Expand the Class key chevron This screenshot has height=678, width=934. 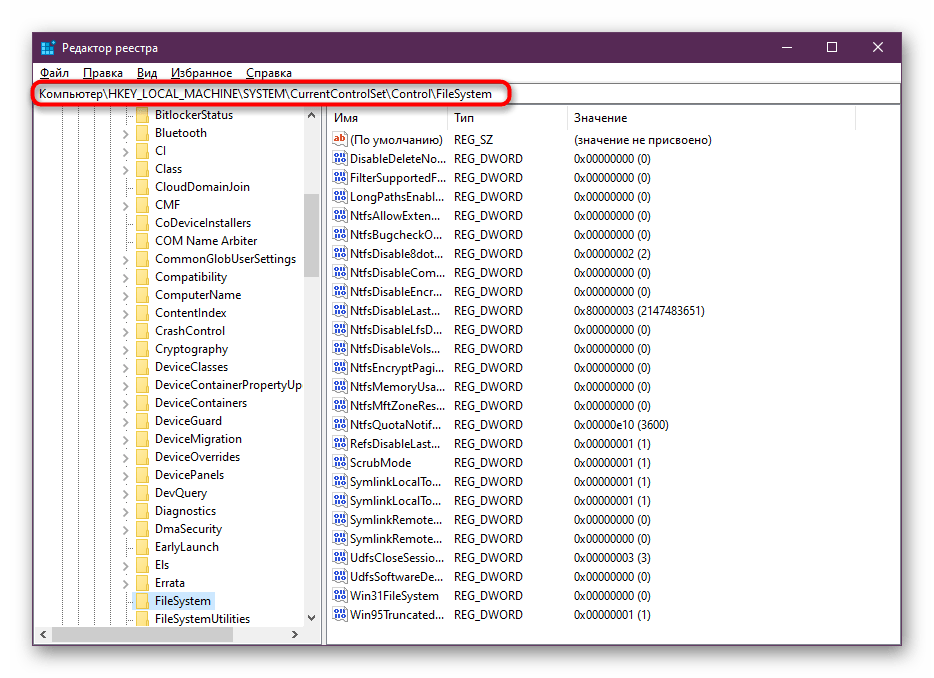coord(125,169)
